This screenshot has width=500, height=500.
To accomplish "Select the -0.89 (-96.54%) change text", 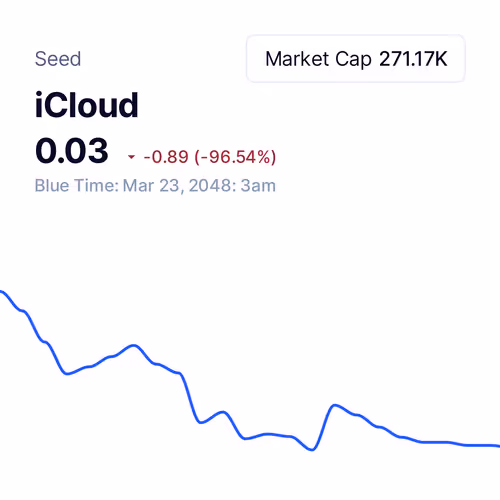I will [210, 157].
